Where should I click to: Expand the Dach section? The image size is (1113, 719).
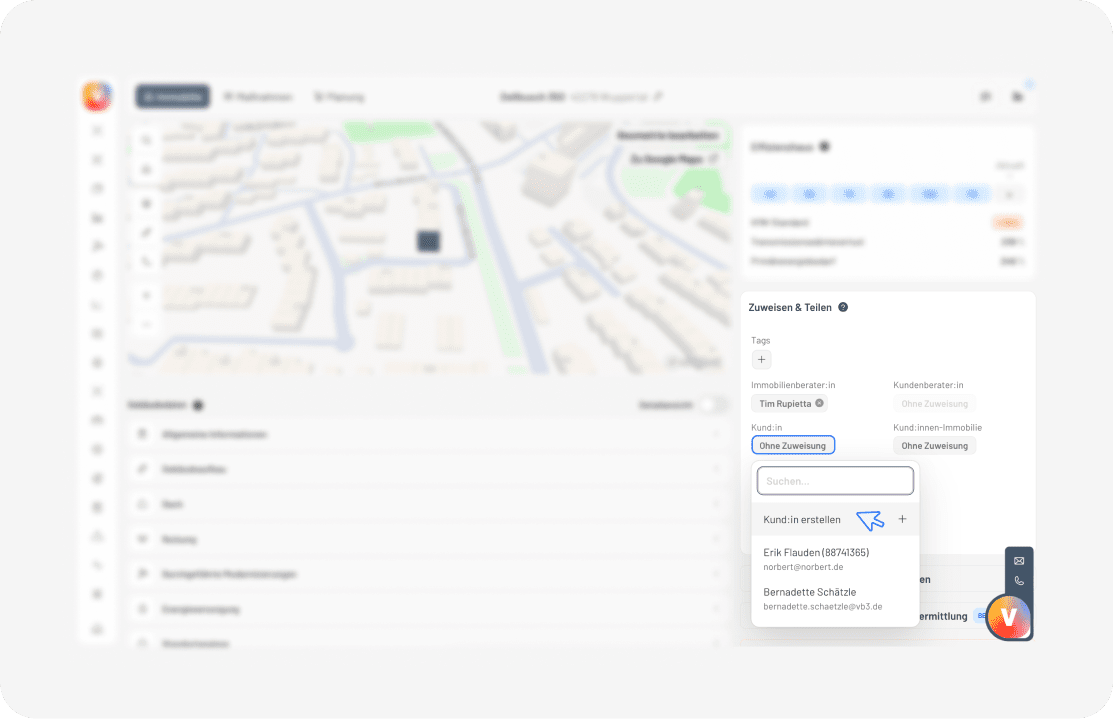tap(428, 504)
